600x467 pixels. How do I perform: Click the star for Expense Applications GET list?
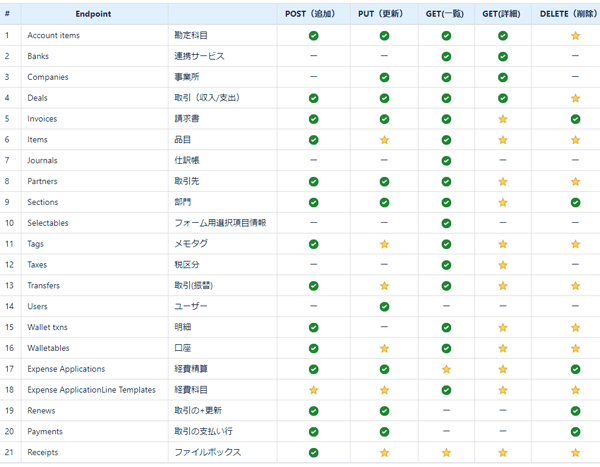(x=446, y=369)
